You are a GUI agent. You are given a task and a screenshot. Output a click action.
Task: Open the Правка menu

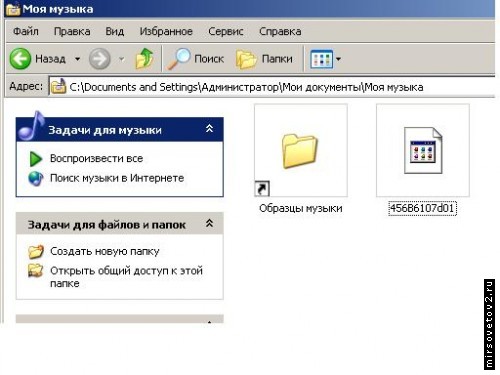(x=72, y=31)
